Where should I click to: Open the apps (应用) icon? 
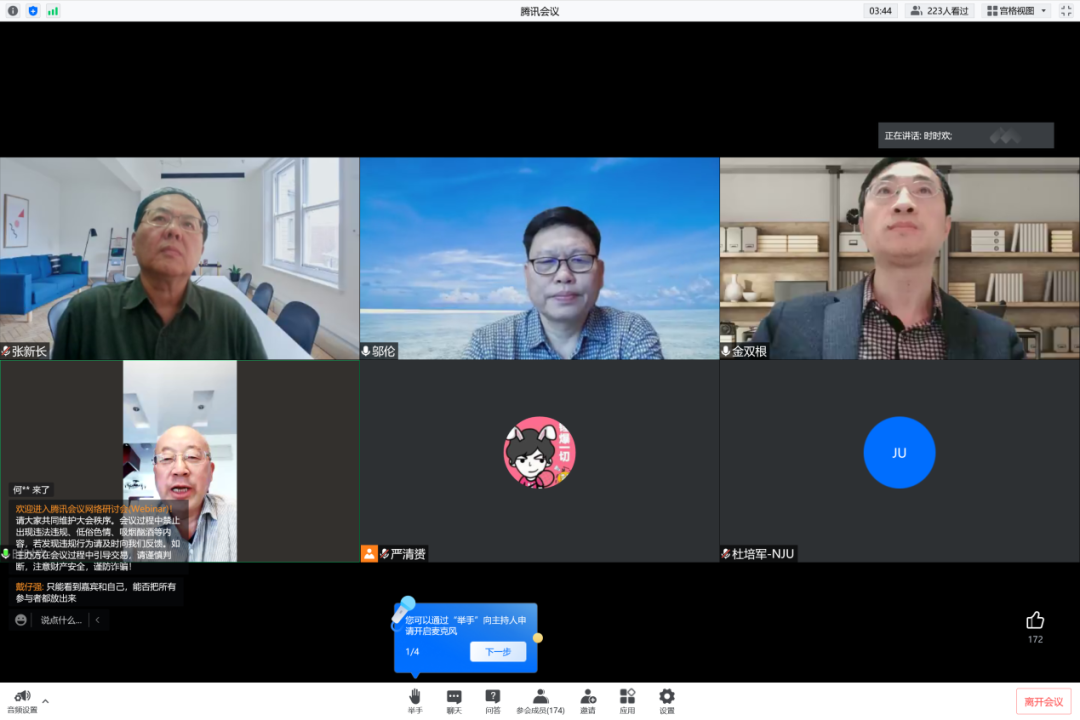click(x=627, y=696)
